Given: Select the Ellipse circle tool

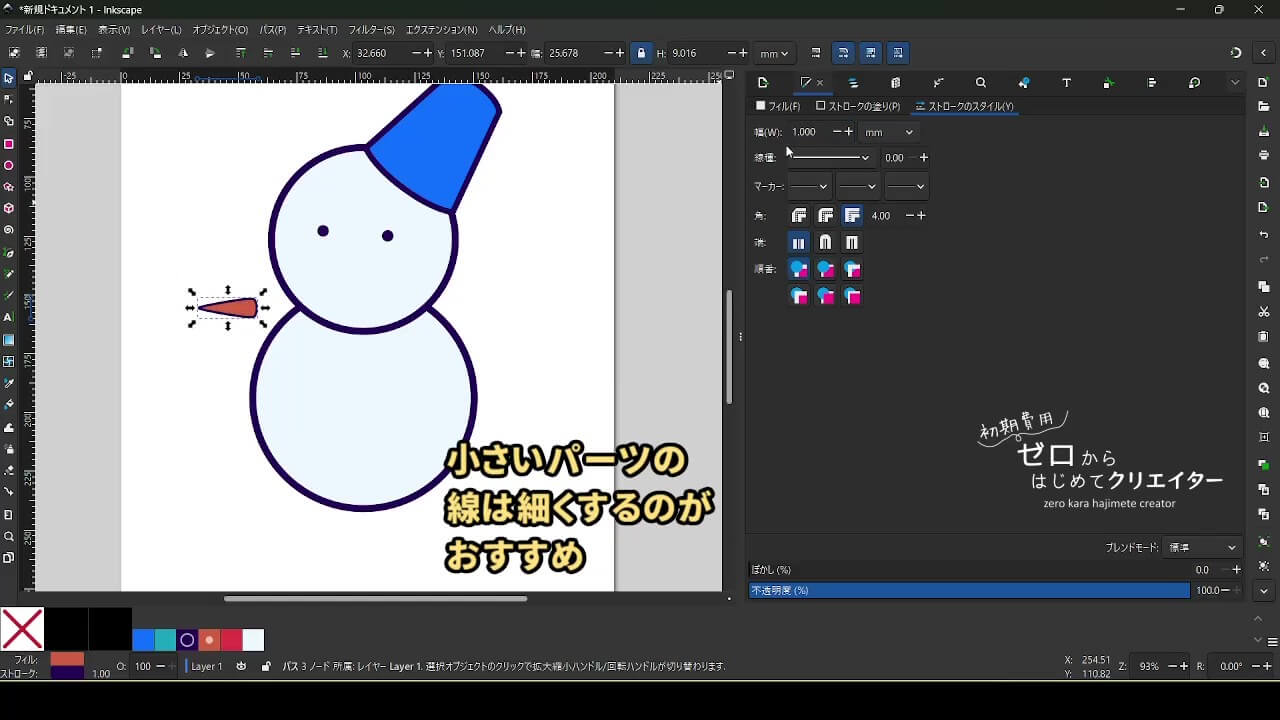Looking at the screenshot, I should pyautogui.click(x=9, y=166).
